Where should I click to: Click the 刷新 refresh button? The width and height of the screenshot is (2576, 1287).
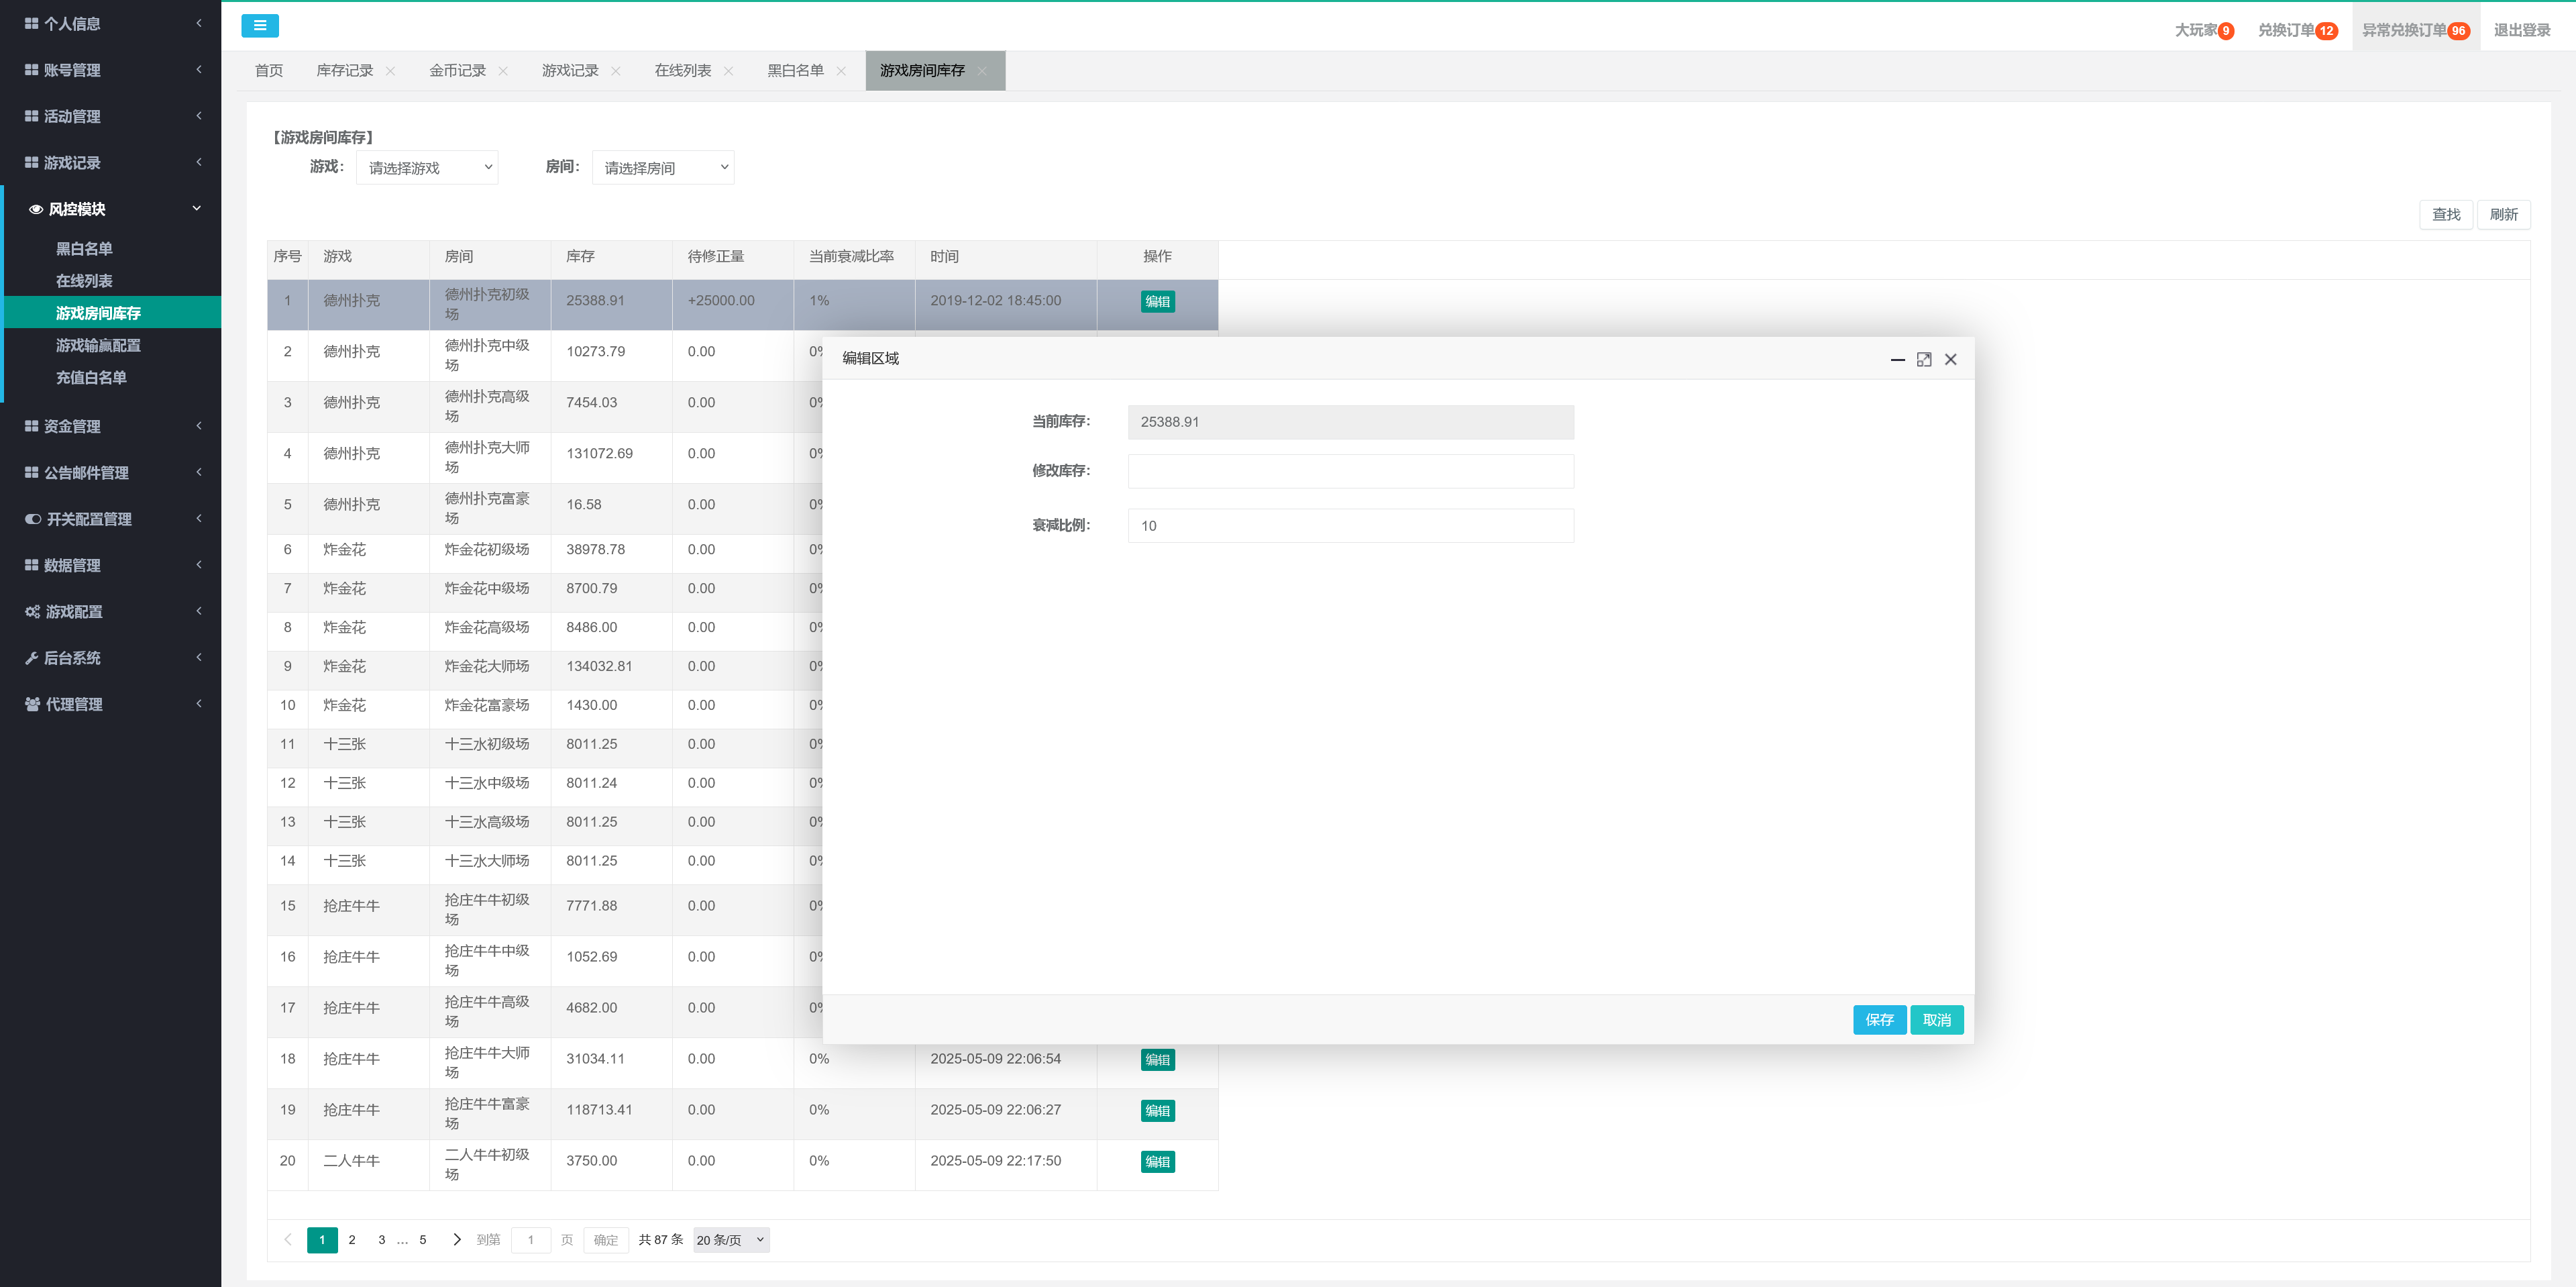point(2503,214)
